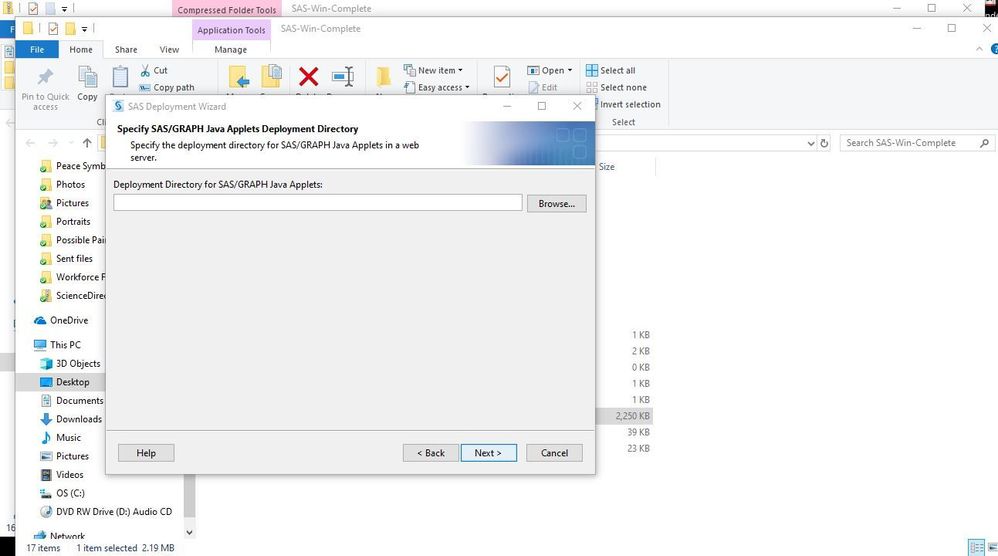Open DVD RW Drive (D:) Audio CD

click(x=113, y=511)
